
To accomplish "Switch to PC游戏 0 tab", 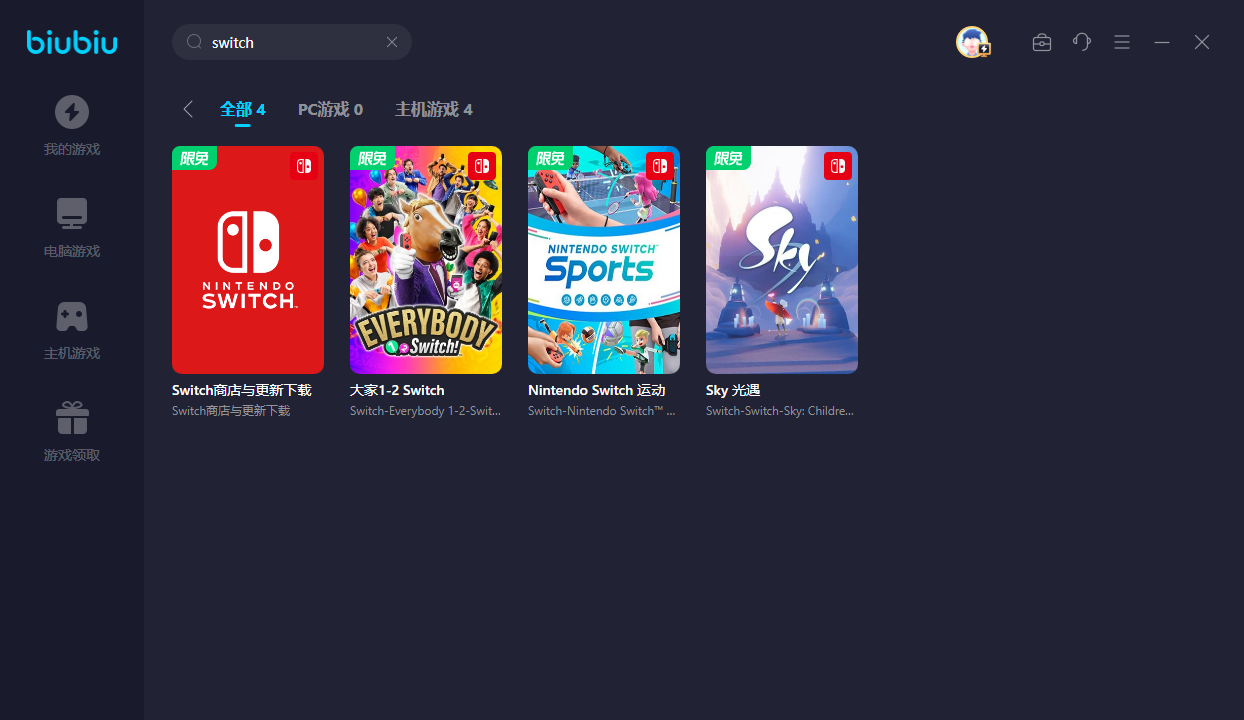I will 330,109.
